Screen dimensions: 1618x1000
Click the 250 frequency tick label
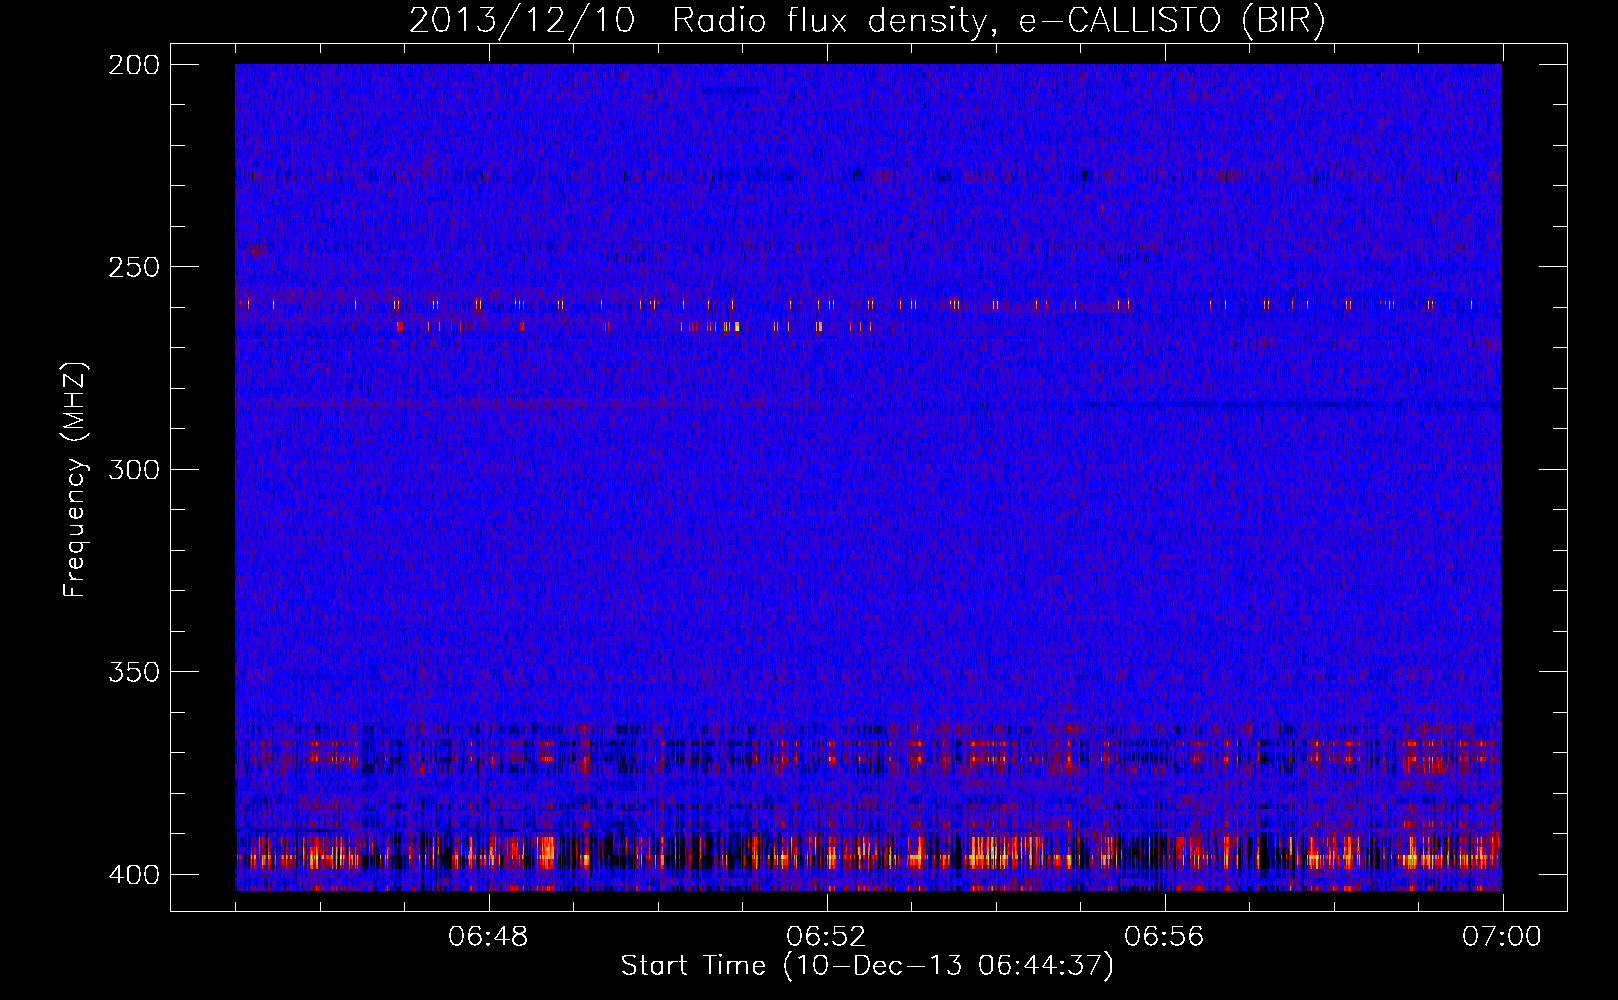(x=133, y=267)
